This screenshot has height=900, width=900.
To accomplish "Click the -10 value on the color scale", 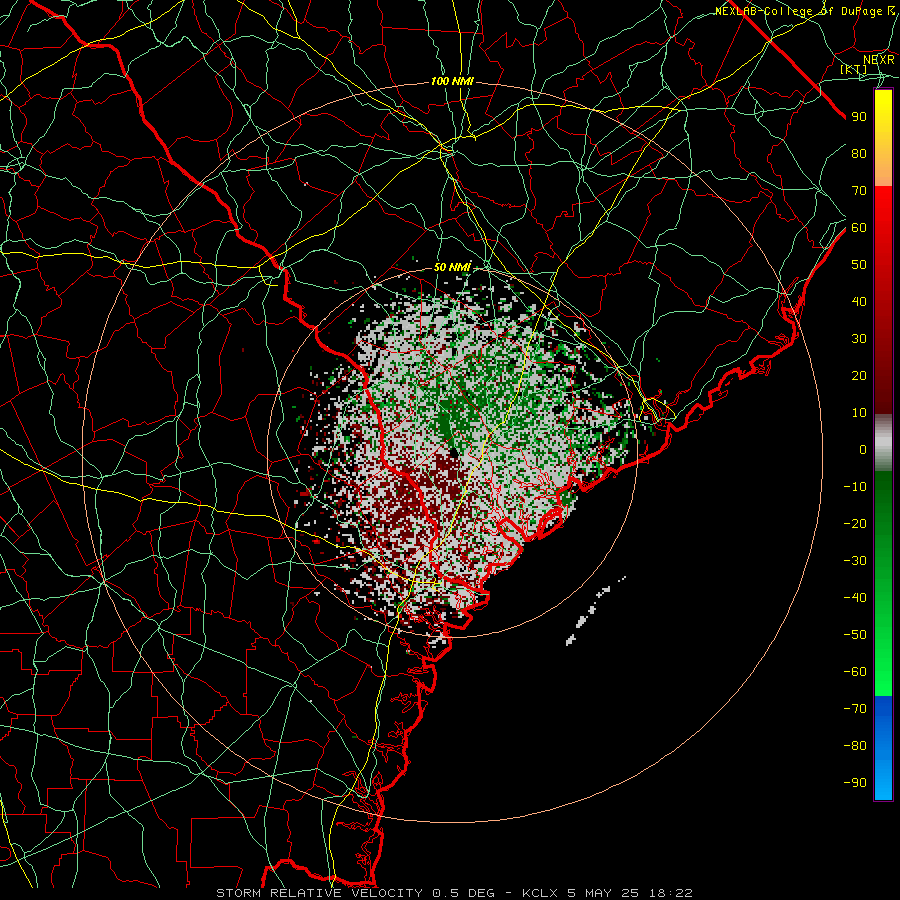I will pyautogui.click(x=855, y=487).
